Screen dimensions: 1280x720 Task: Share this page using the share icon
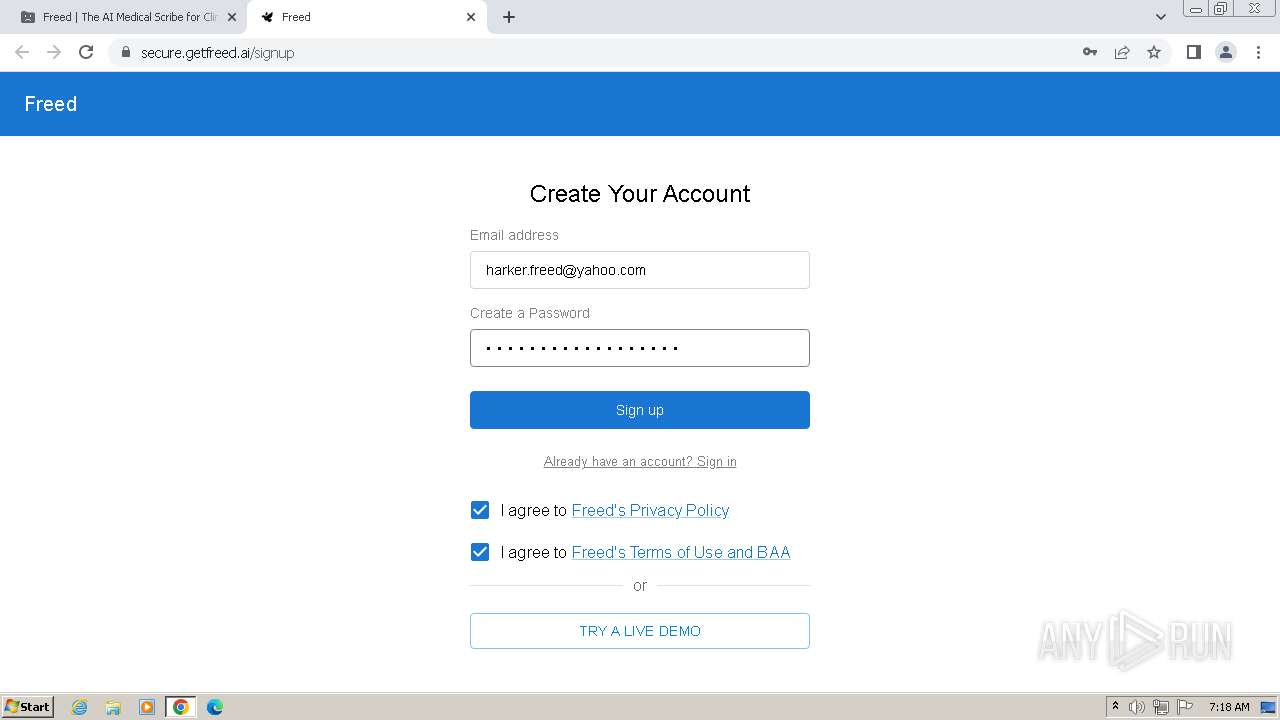(x=1122, y=52)
